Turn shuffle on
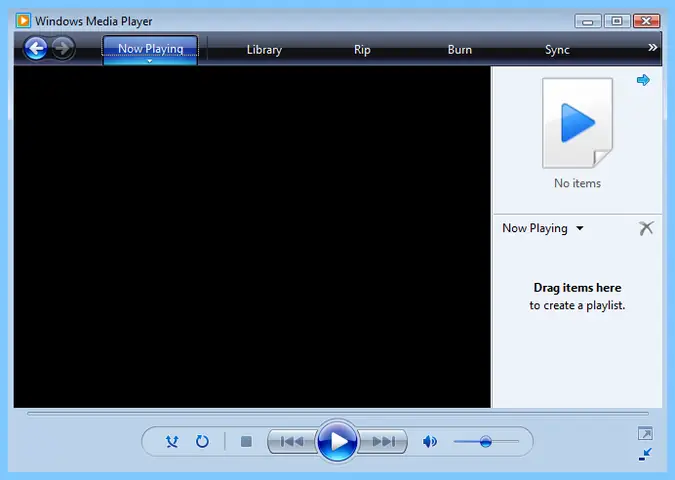This screenshot has width=675, height=480. coord(172,441)
